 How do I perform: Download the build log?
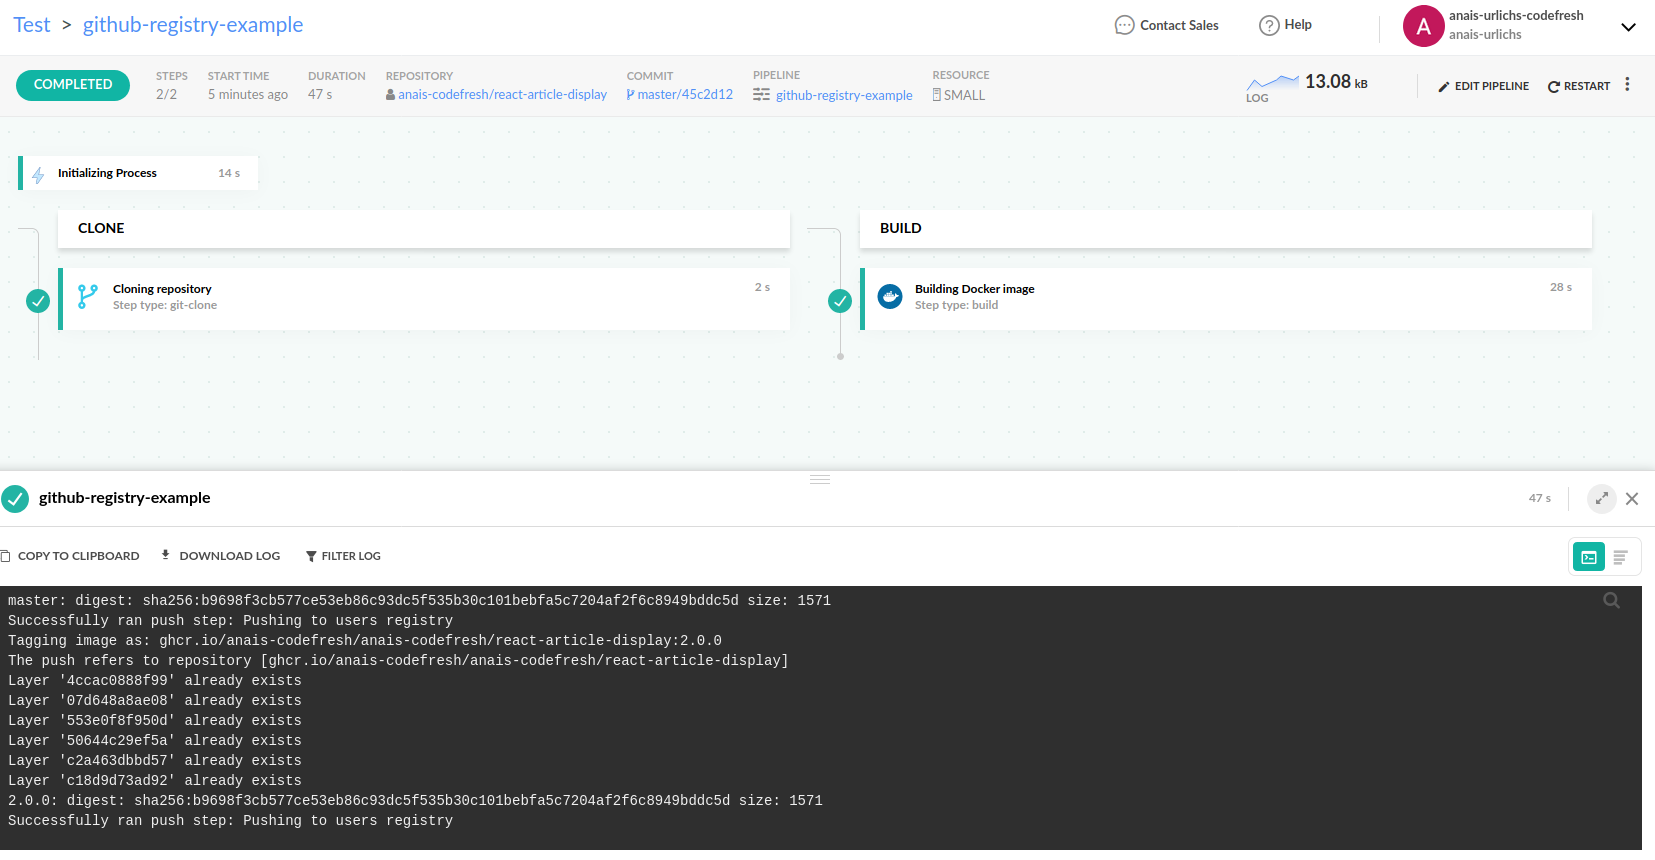pyautogui.click(x=221, y=556)
